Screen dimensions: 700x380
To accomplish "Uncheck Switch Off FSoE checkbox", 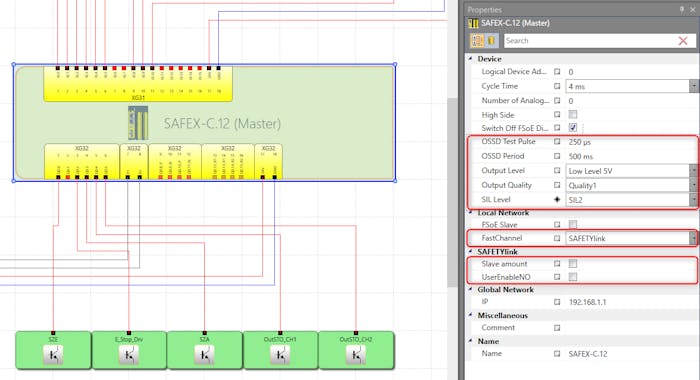I will 573,128.
